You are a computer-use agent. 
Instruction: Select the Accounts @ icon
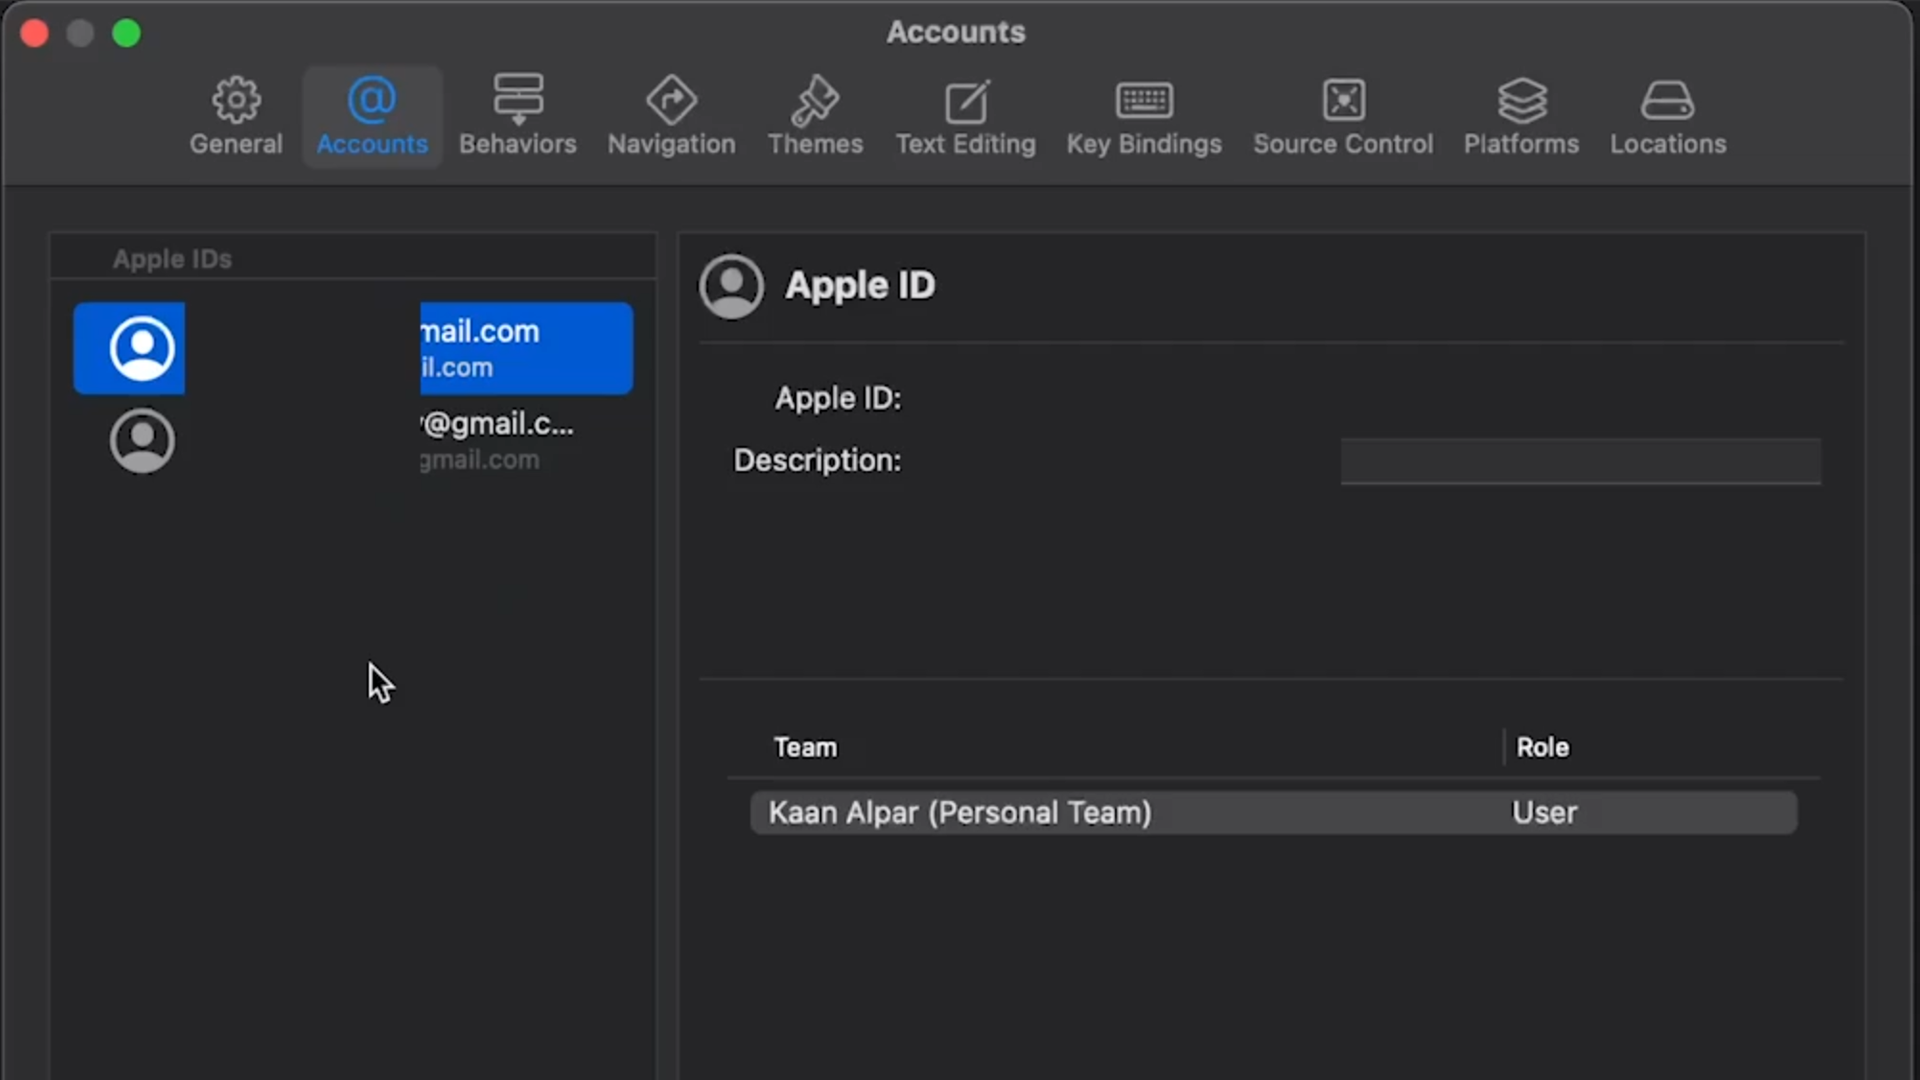[x=372, y=99]
